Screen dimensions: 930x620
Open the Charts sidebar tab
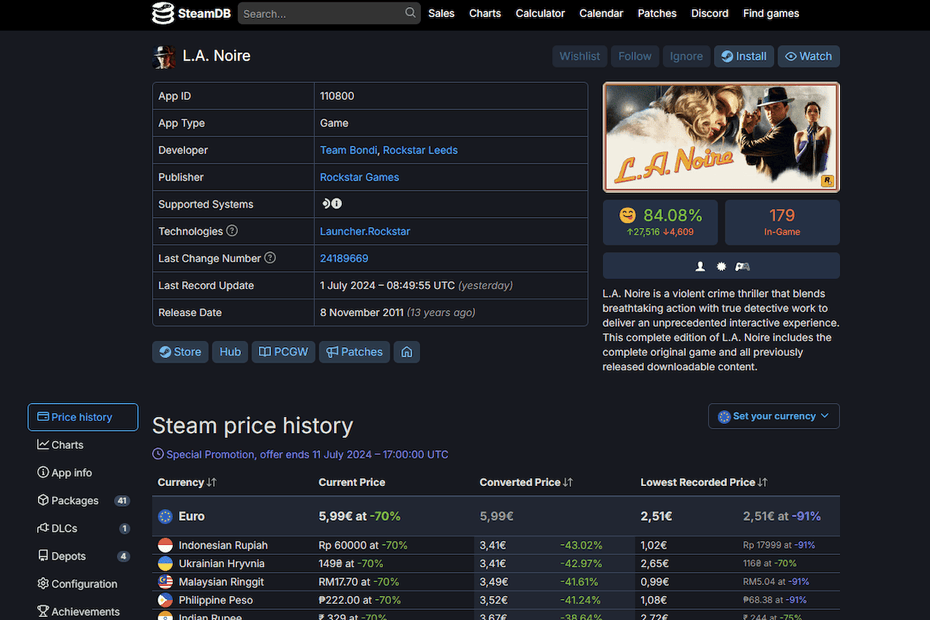pyautogui.click(x=67, y=445)
